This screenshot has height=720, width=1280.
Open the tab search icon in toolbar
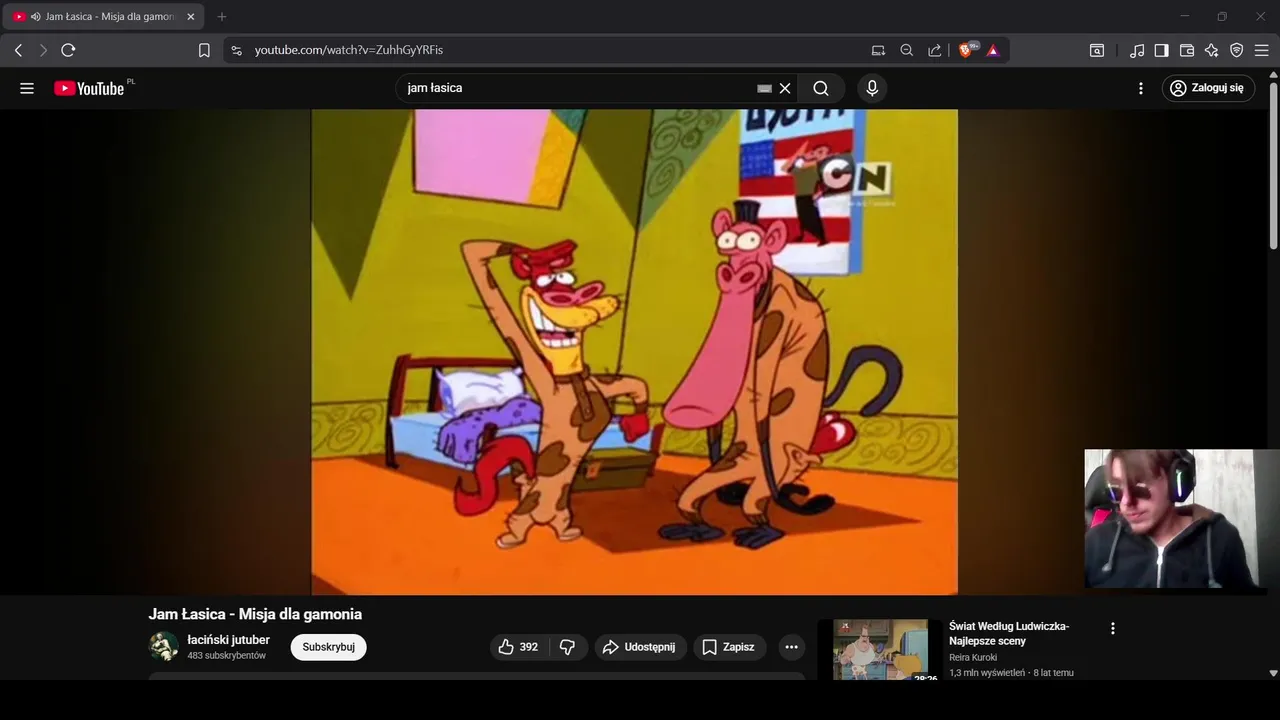(x=1097, y=50)
